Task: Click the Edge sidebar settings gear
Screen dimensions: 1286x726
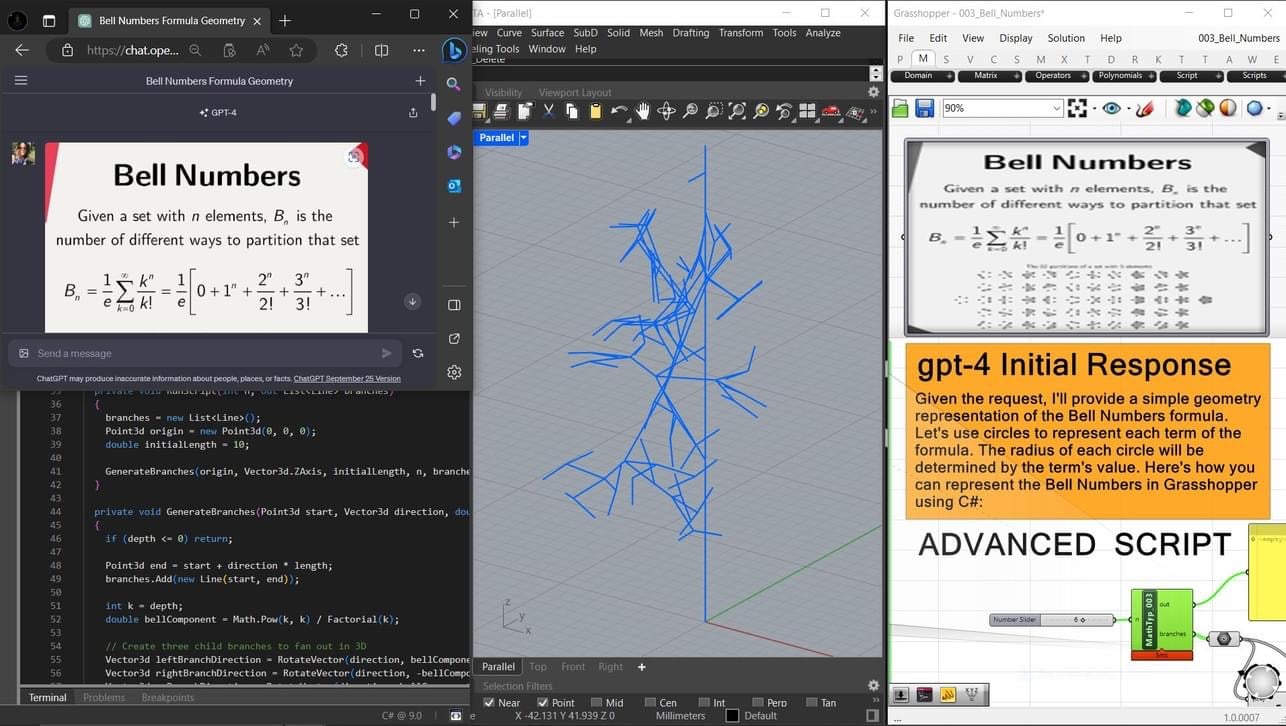Action: click(454, 372)
